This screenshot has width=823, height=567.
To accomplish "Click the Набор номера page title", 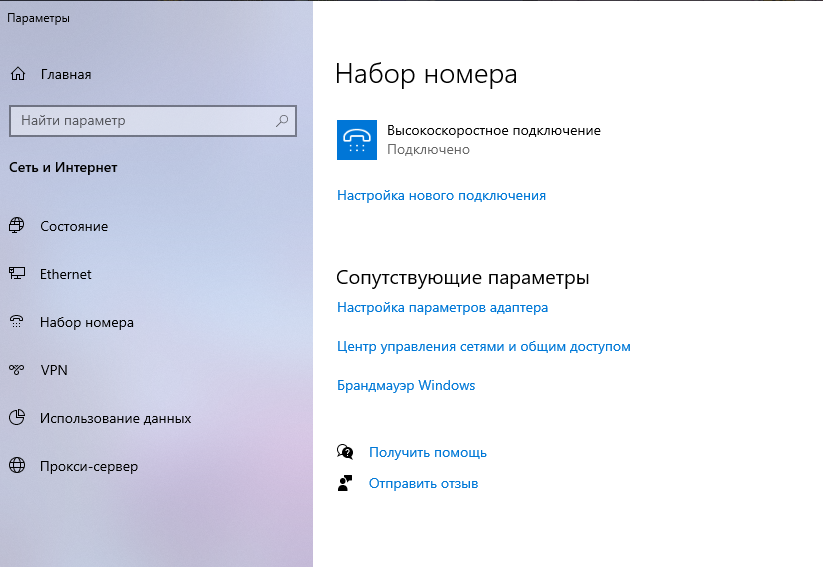I will (x=426, y=74).
